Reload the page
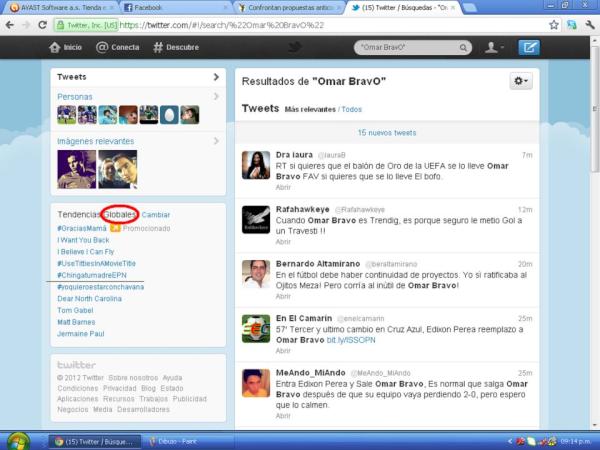600x450 pixels. tap(43, 25)
